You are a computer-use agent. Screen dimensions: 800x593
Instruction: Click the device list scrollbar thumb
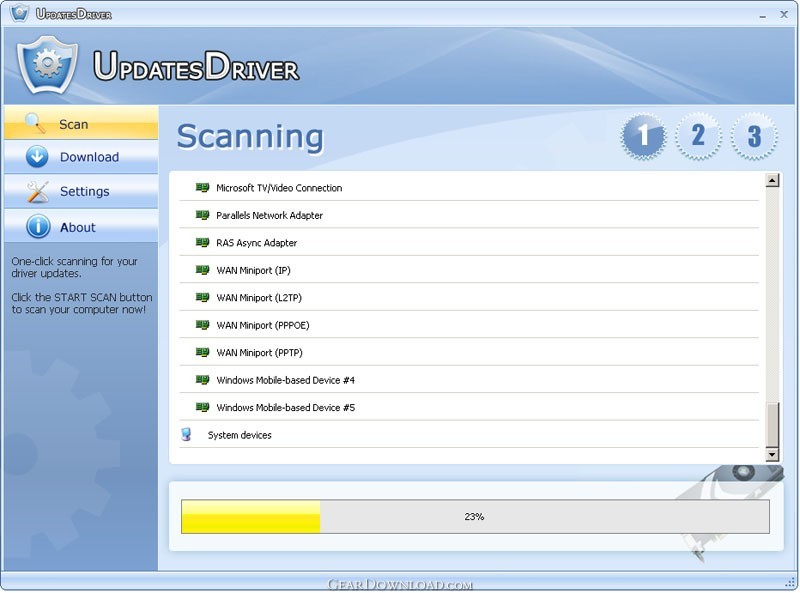tap(772, 425)
